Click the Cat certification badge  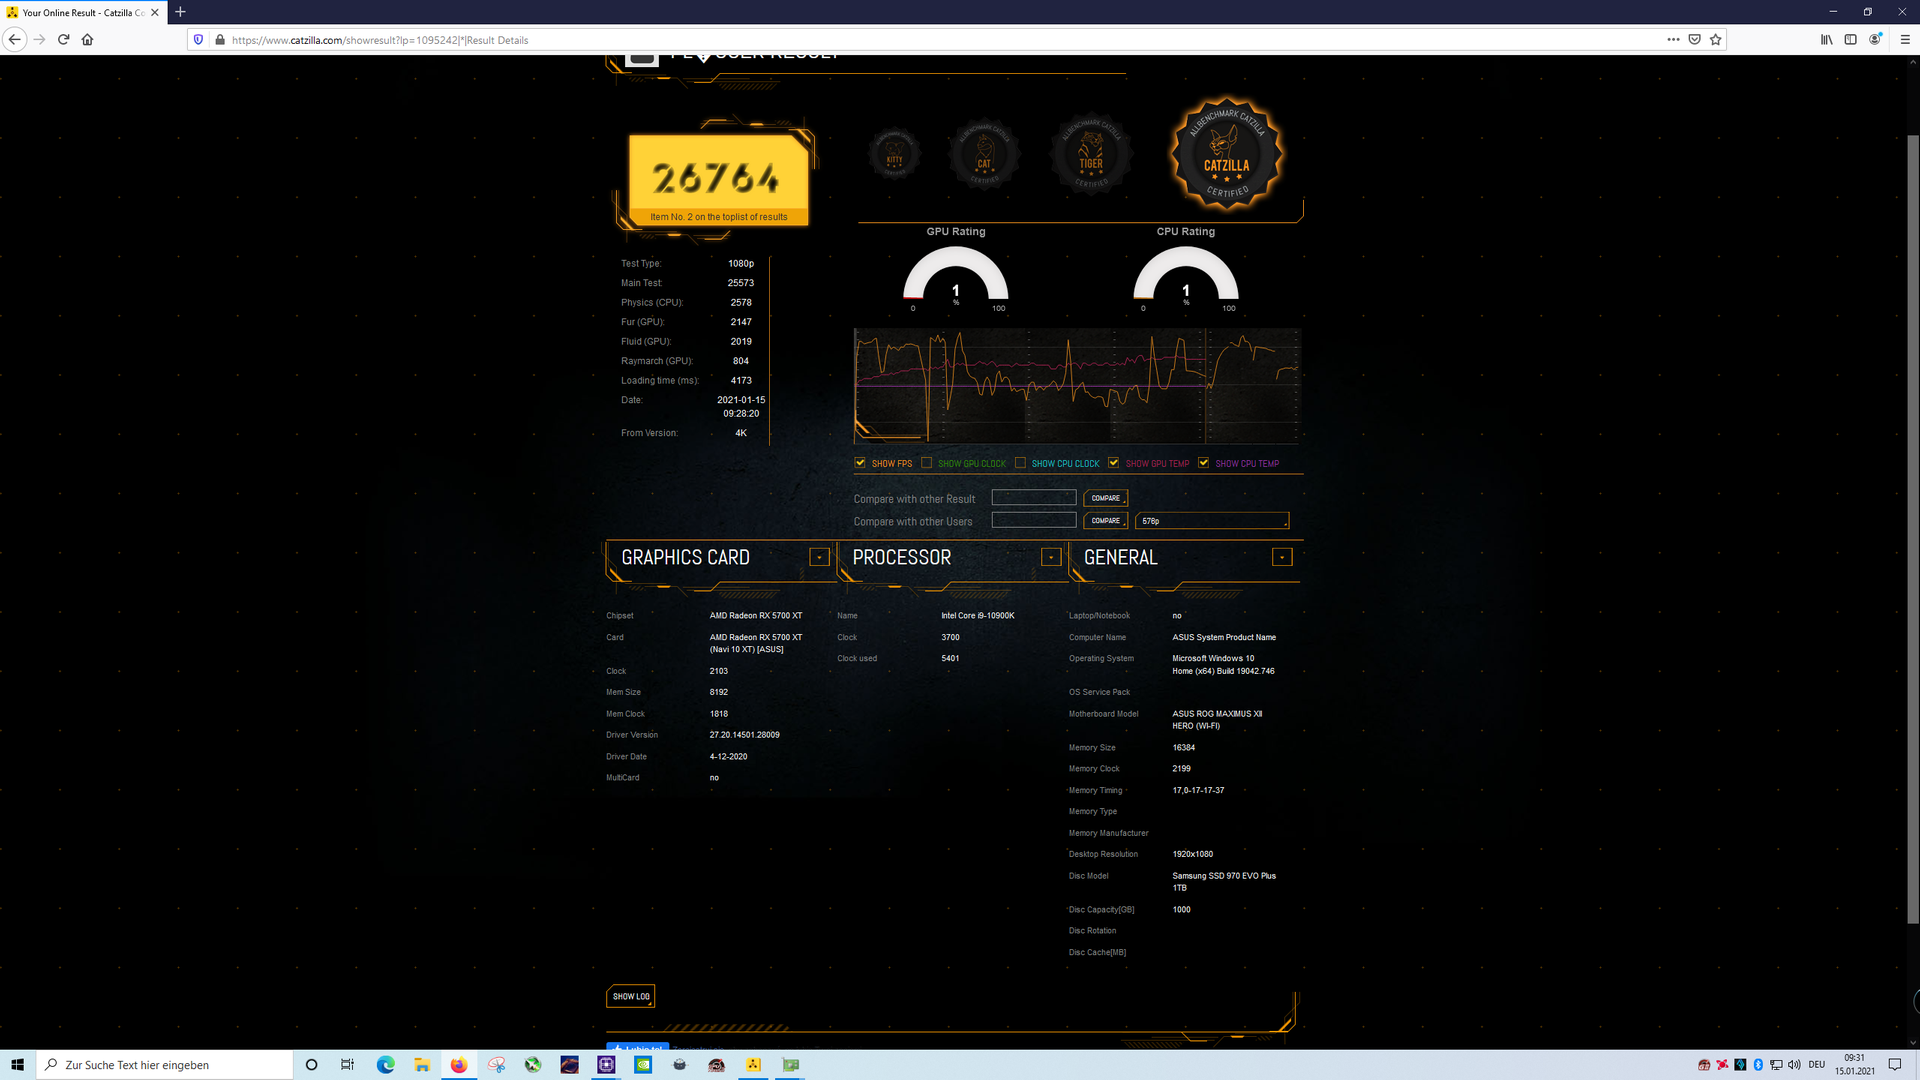984,155
